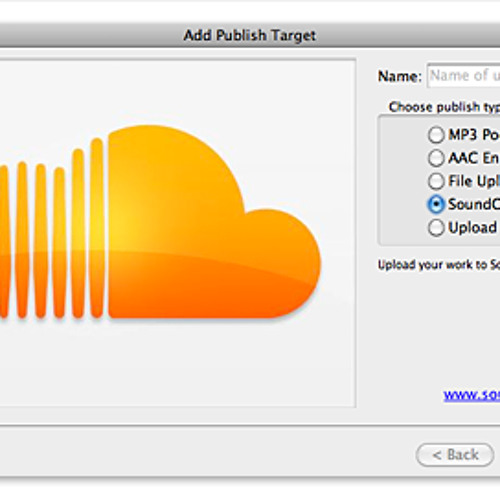Click the selected SoundCloud radio button
The image size is (500, 500).
tap(436, 204)
